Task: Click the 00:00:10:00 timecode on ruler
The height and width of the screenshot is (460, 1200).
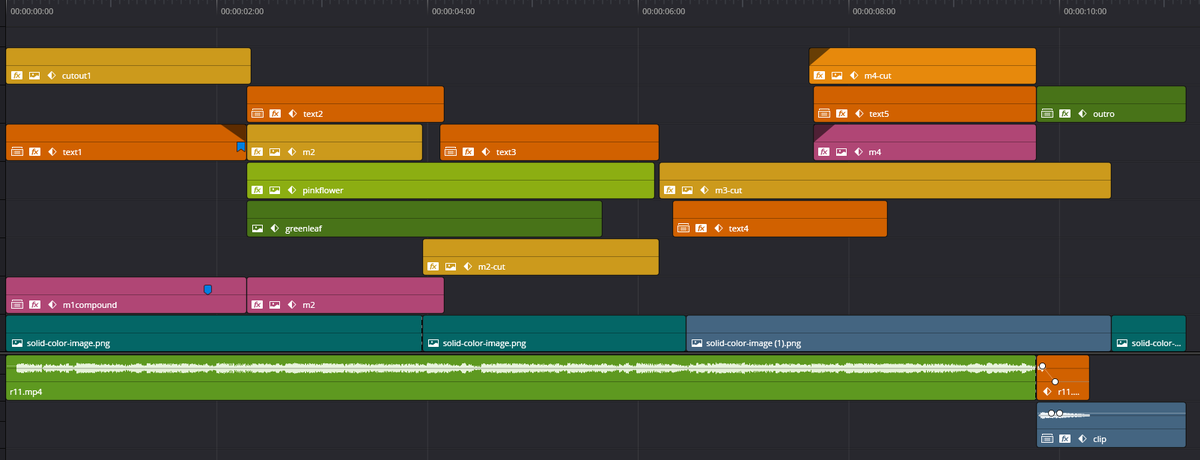Action: [1085, 12]
